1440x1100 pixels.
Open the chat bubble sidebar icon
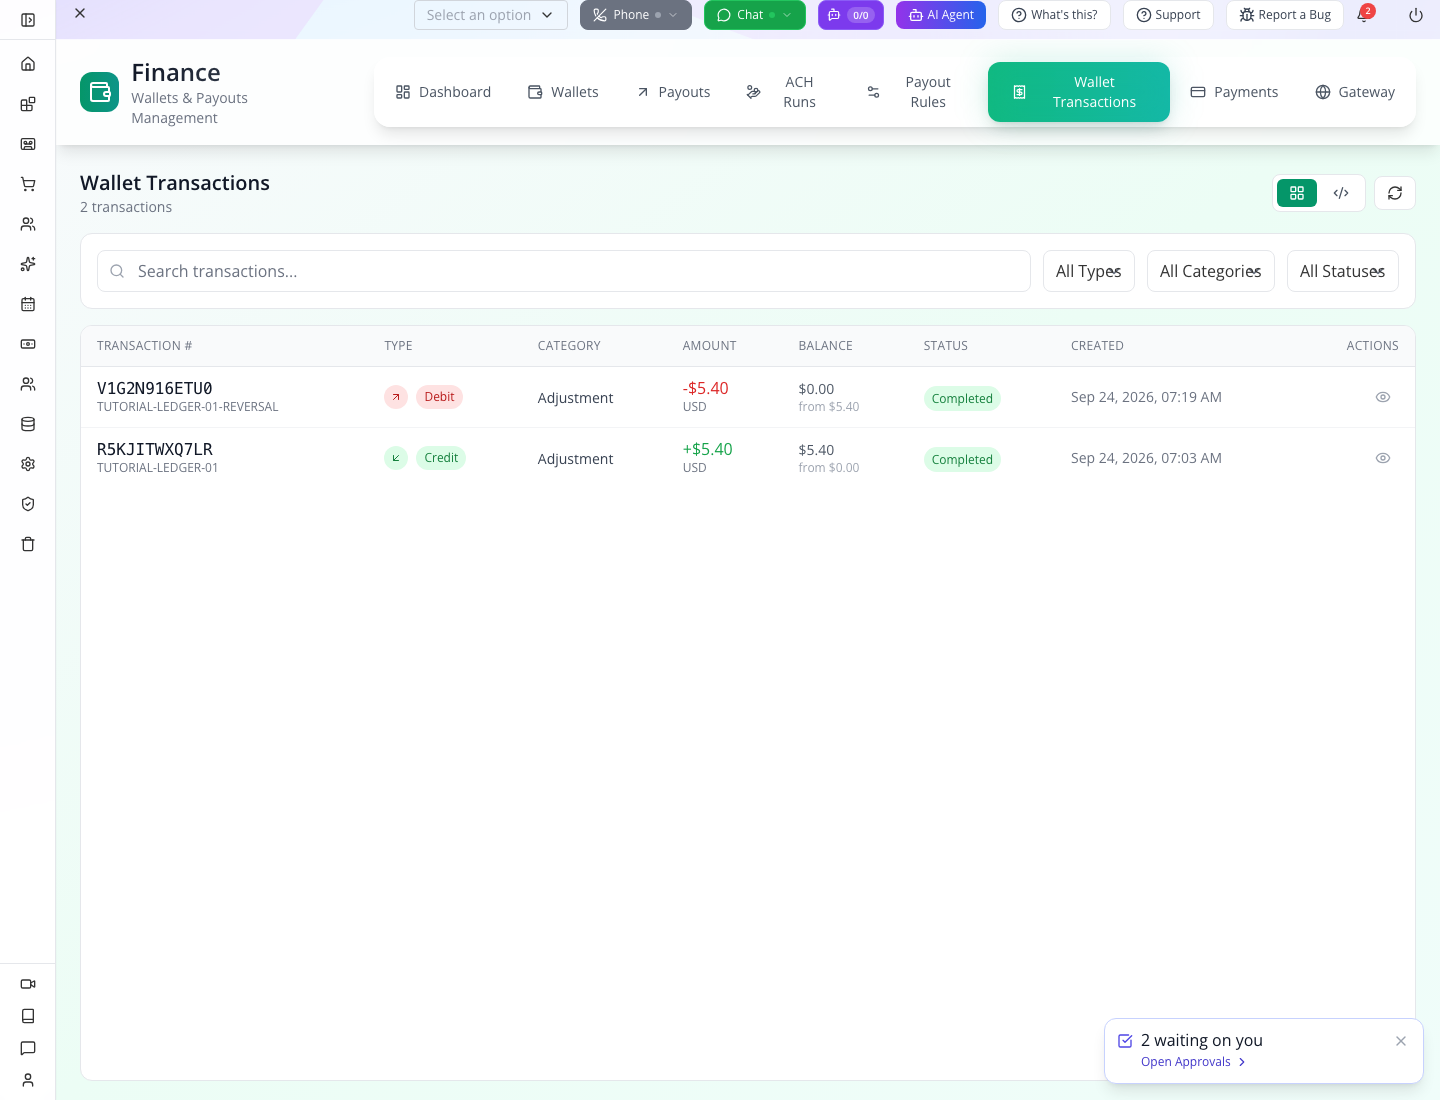pos(28,1048)
